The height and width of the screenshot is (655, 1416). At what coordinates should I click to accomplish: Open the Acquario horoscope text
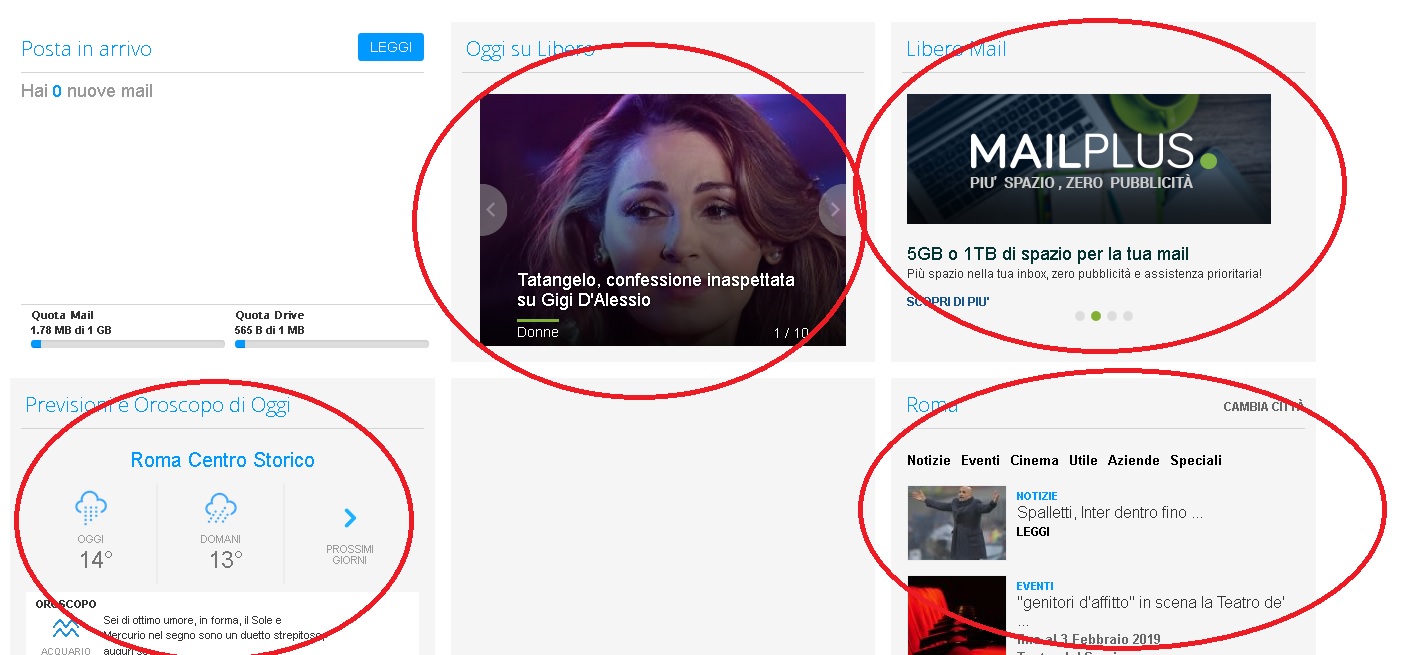point(215,635)
